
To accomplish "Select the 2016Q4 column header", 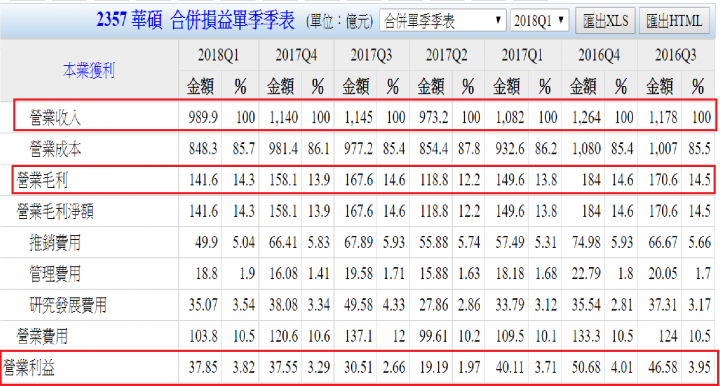I will point(599,55).
